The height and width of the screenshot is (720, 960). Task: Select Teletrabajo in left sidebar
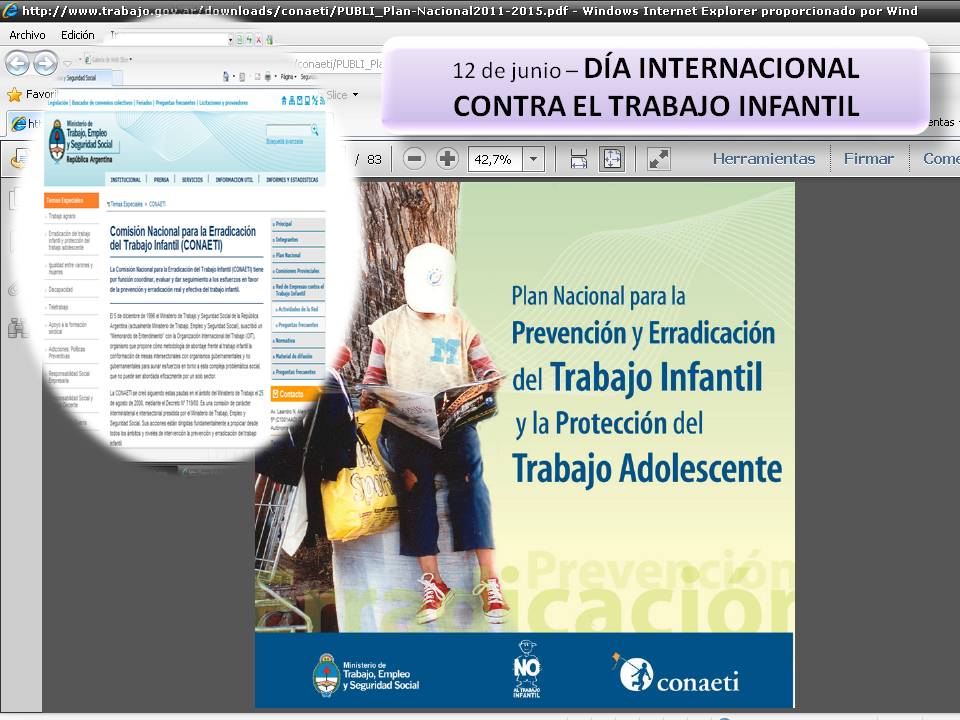(x=58, y=307)
